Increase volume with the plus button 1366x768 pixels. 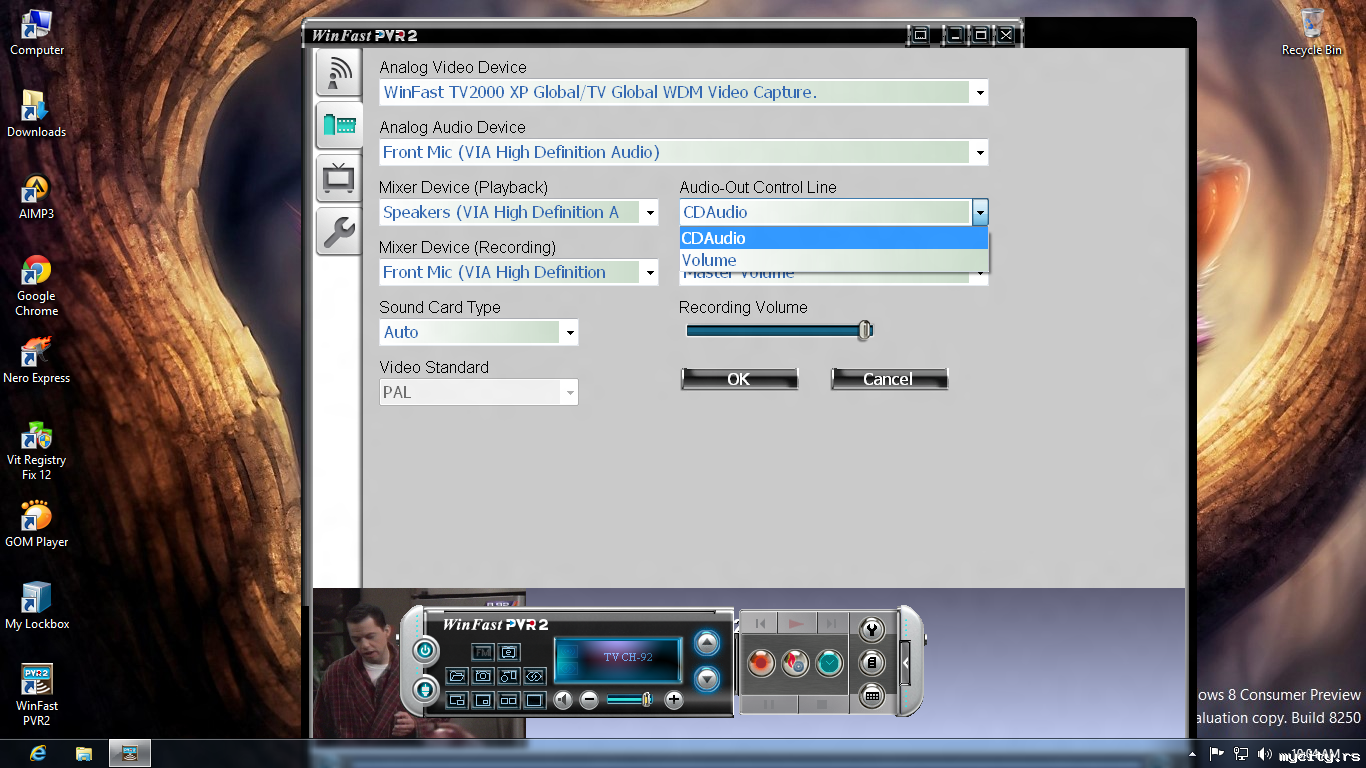pyautogui.click(x=674, y=700)
